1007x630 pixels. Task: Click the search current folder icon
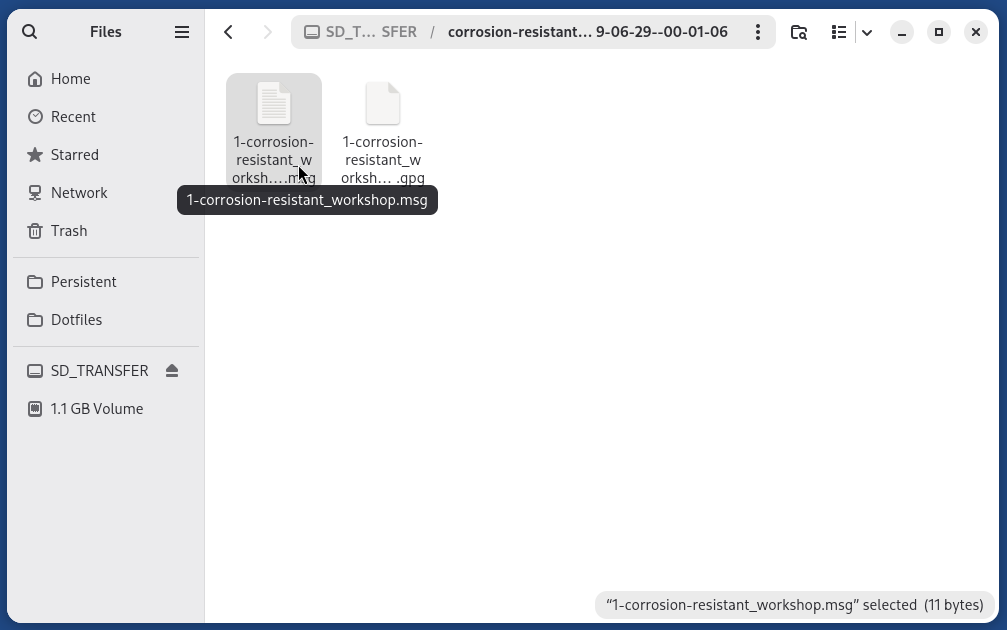(798, 31)
